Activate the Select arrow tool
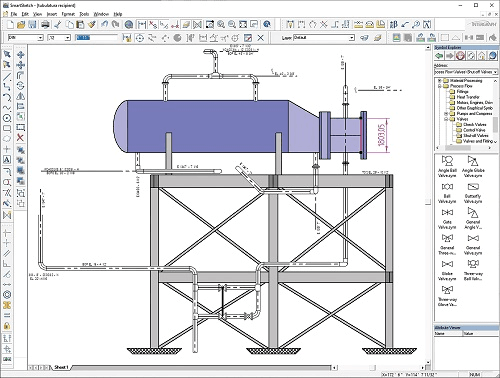The image size is (500, 378). [x=7, y=54]
